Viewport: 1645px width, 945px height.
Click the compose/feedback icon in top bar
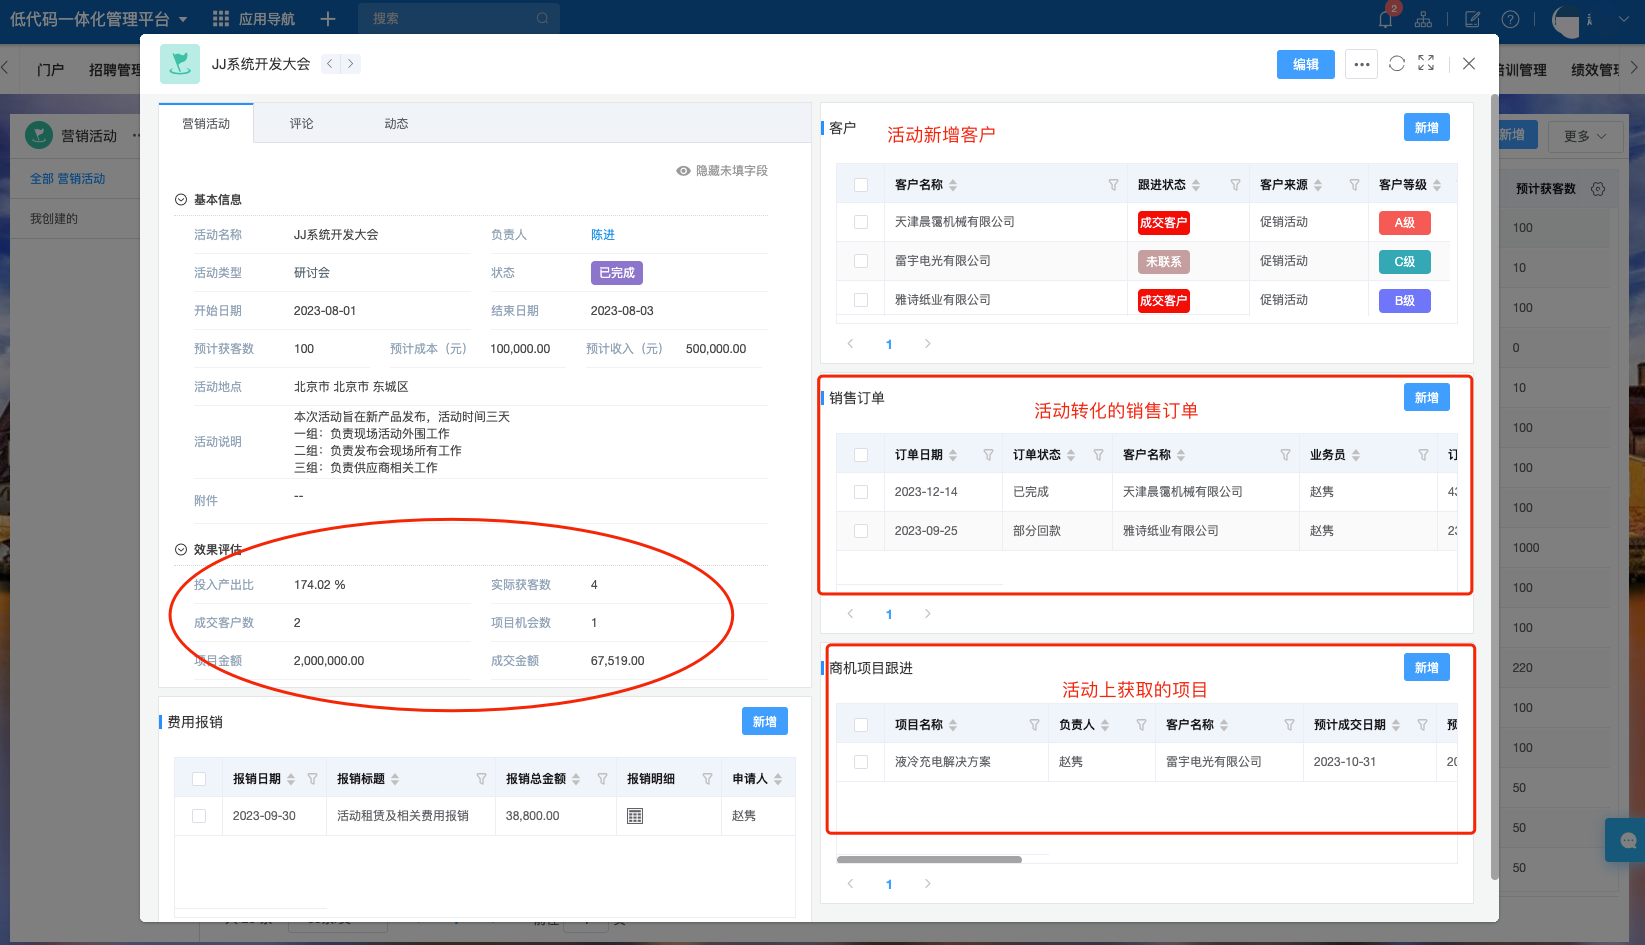point(1471,18)
